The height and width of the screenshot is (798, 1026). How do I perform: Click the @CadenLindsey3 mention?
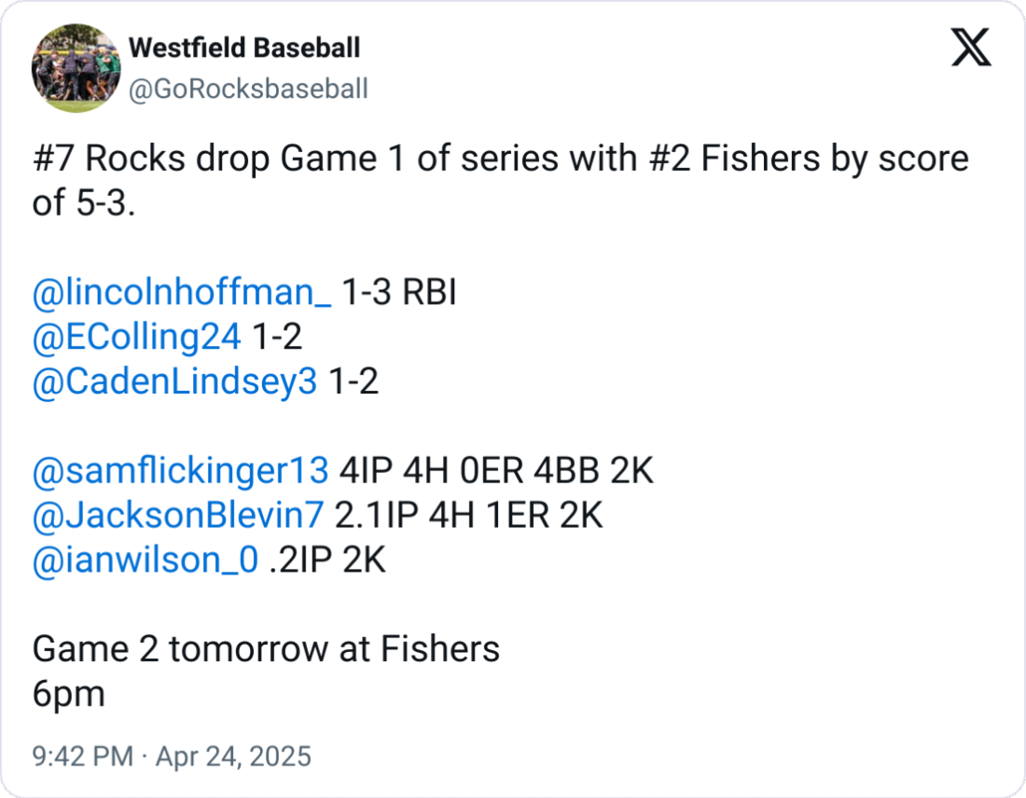pos(175,381)
